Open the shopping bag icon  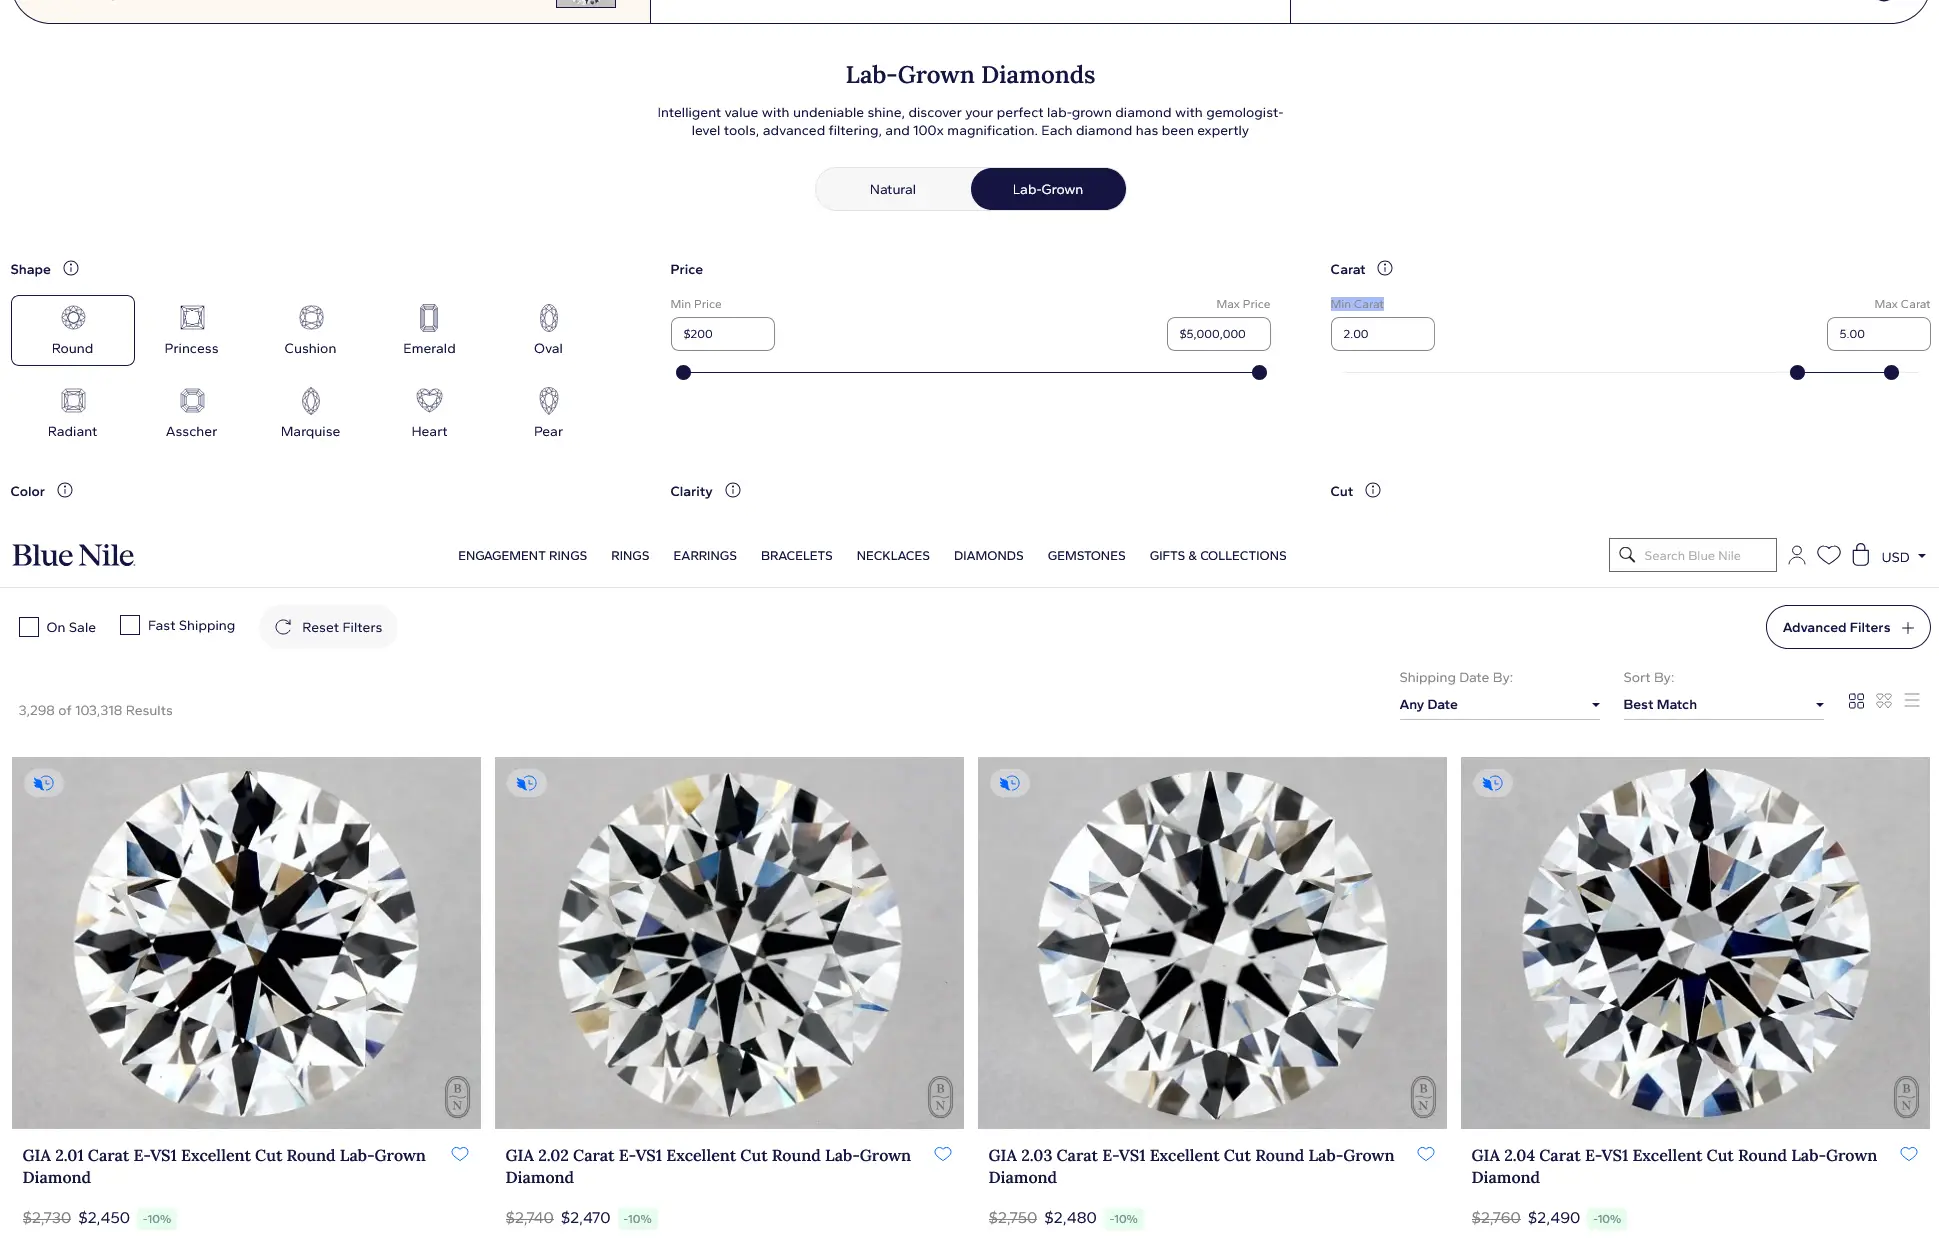click(1860, 555)
